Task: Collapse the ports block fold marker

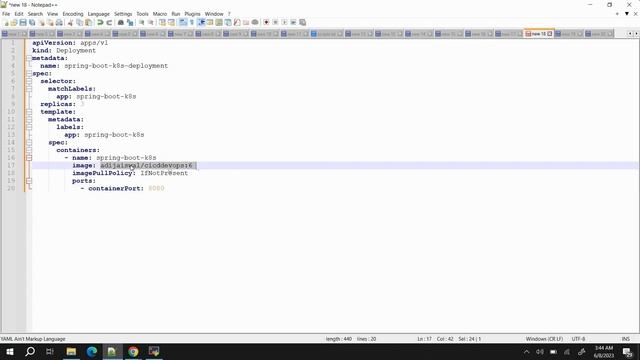Action: (29, 181)
